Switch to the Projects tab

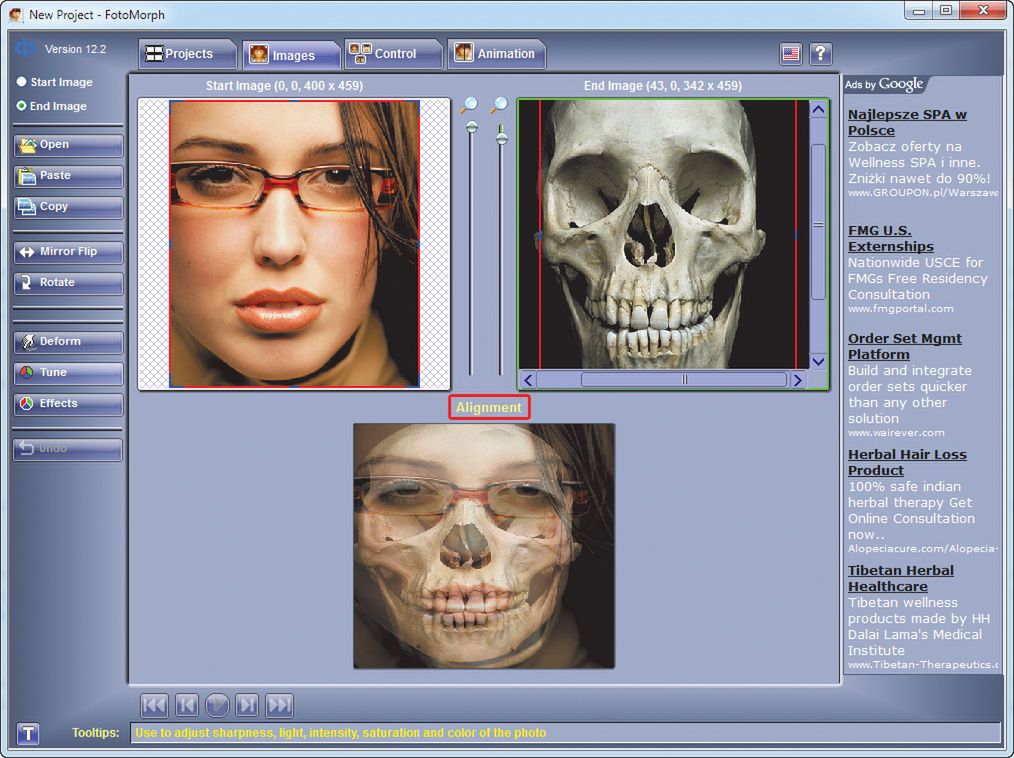point(181,54)
